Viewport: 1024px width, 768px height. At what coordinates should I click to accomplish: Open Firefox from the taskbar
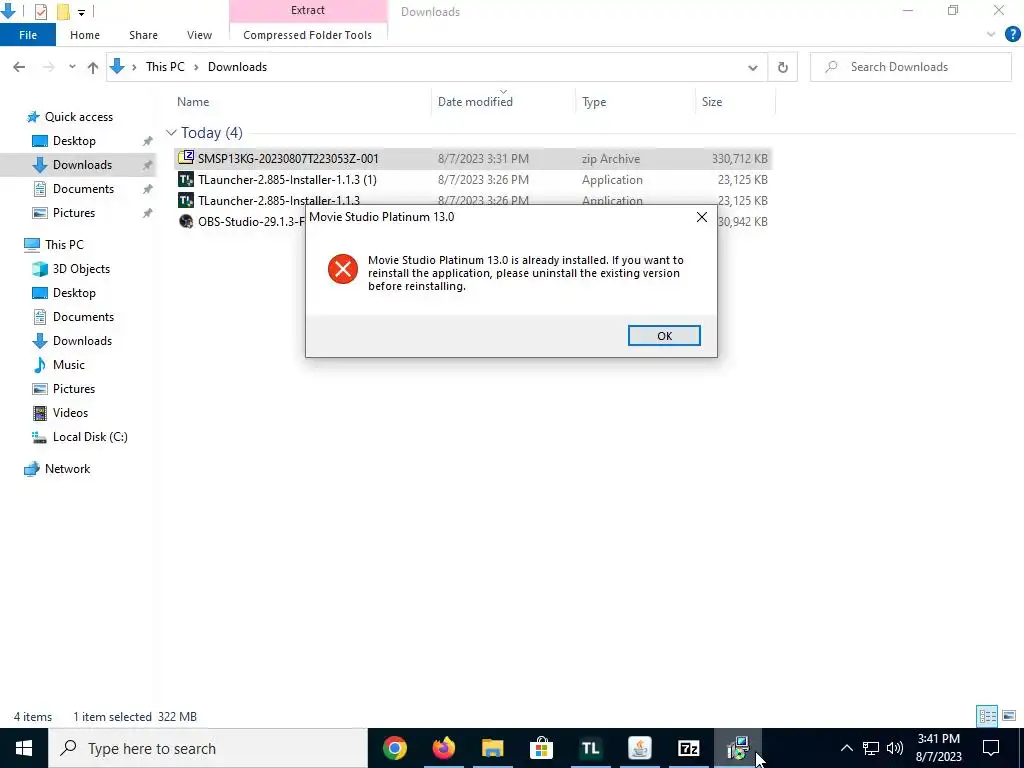[443, 748]
